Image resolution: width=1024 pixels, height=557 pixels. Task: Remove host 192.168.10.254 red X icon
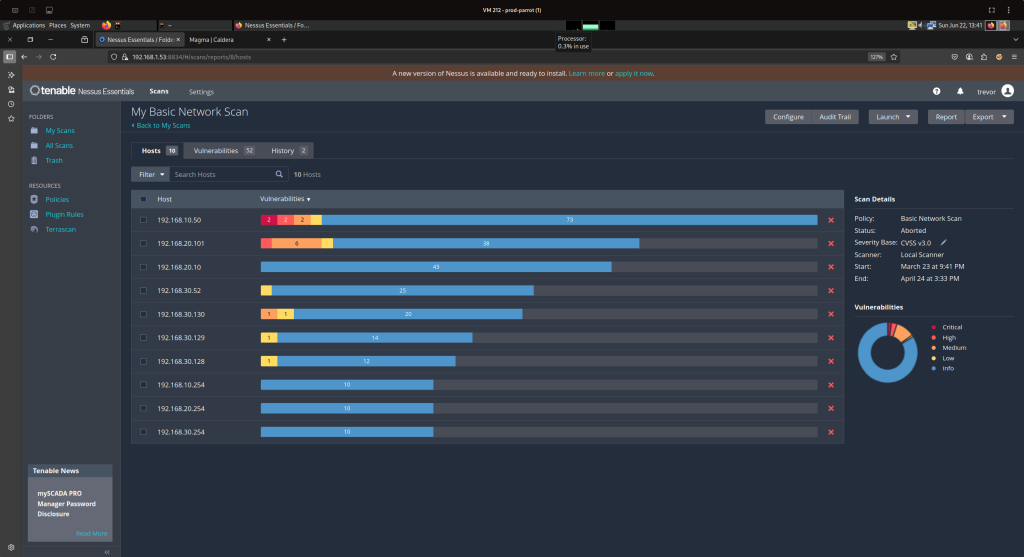tap(831, 385)
